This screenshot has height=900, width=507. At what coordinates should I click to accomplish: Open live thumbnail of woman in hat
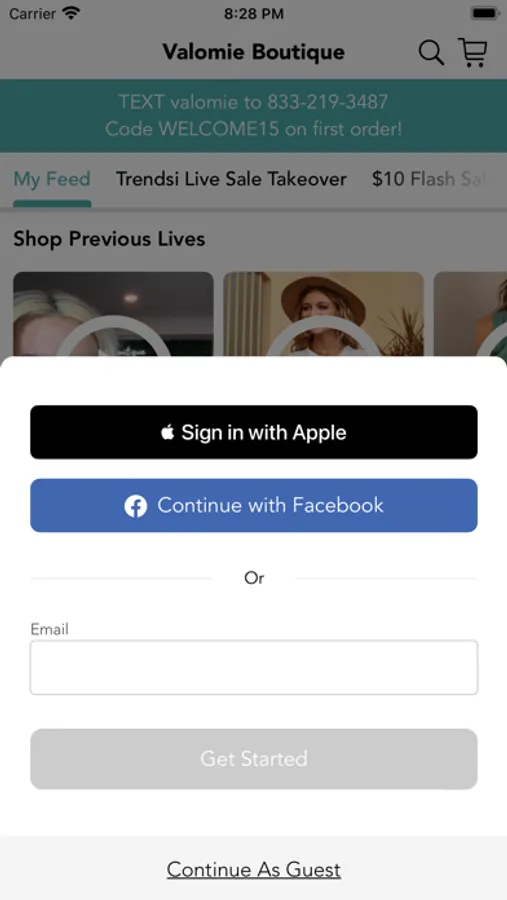click(323, 314)
